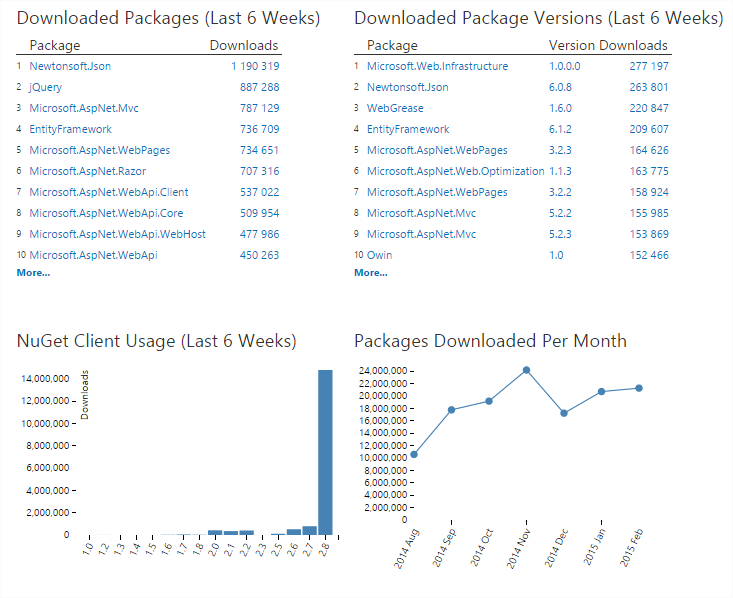Open the Microsoft.AspNet.WebApi package link in row 10
733x598 pixels.
[93, 255]
